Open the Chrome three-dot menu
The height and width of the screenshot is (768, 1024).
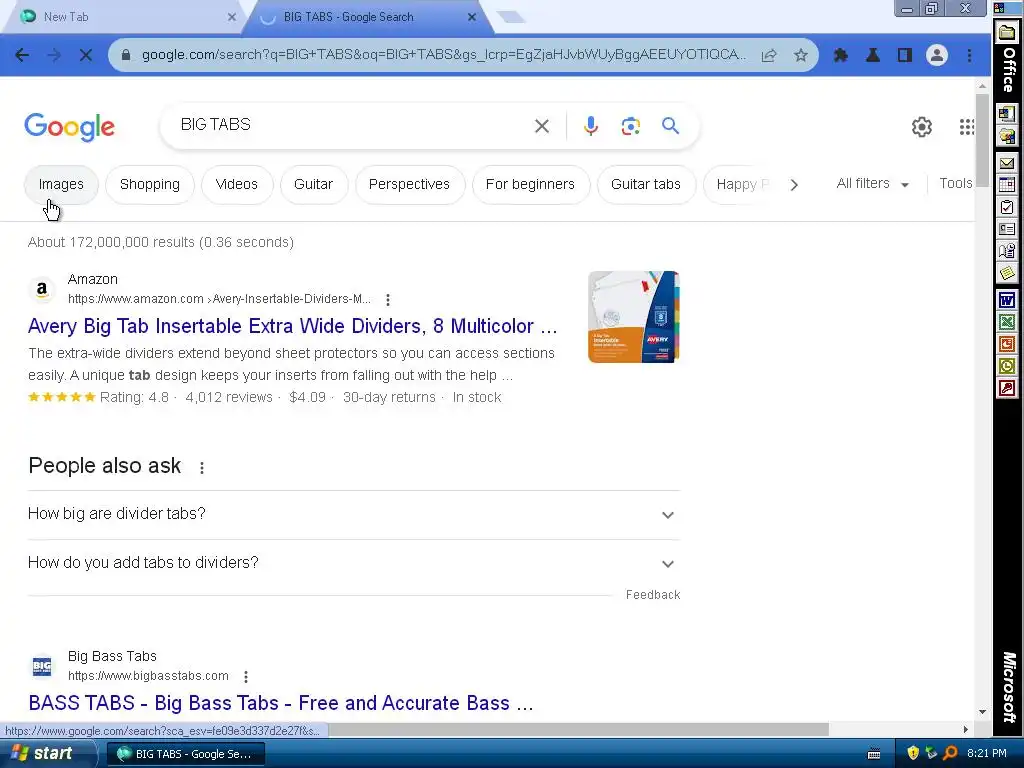(969, 56)
